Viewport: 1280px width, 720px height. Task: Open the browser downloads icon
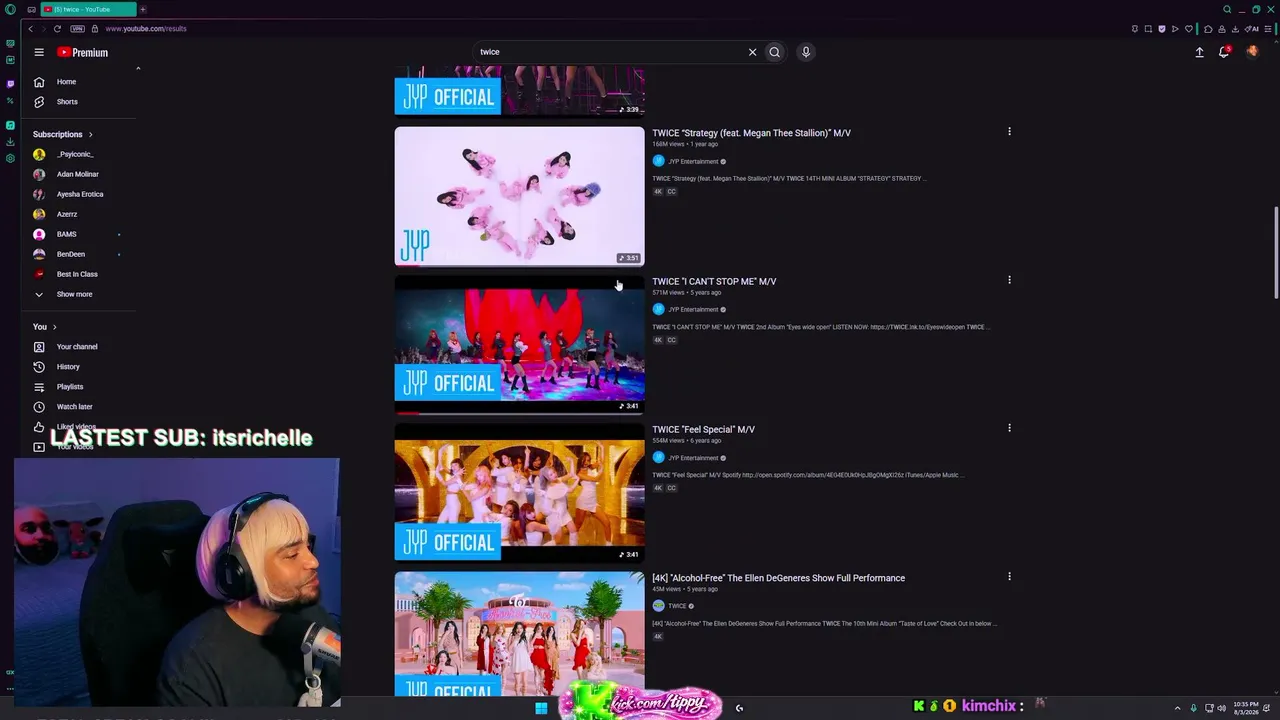(x=1235, y=29)
